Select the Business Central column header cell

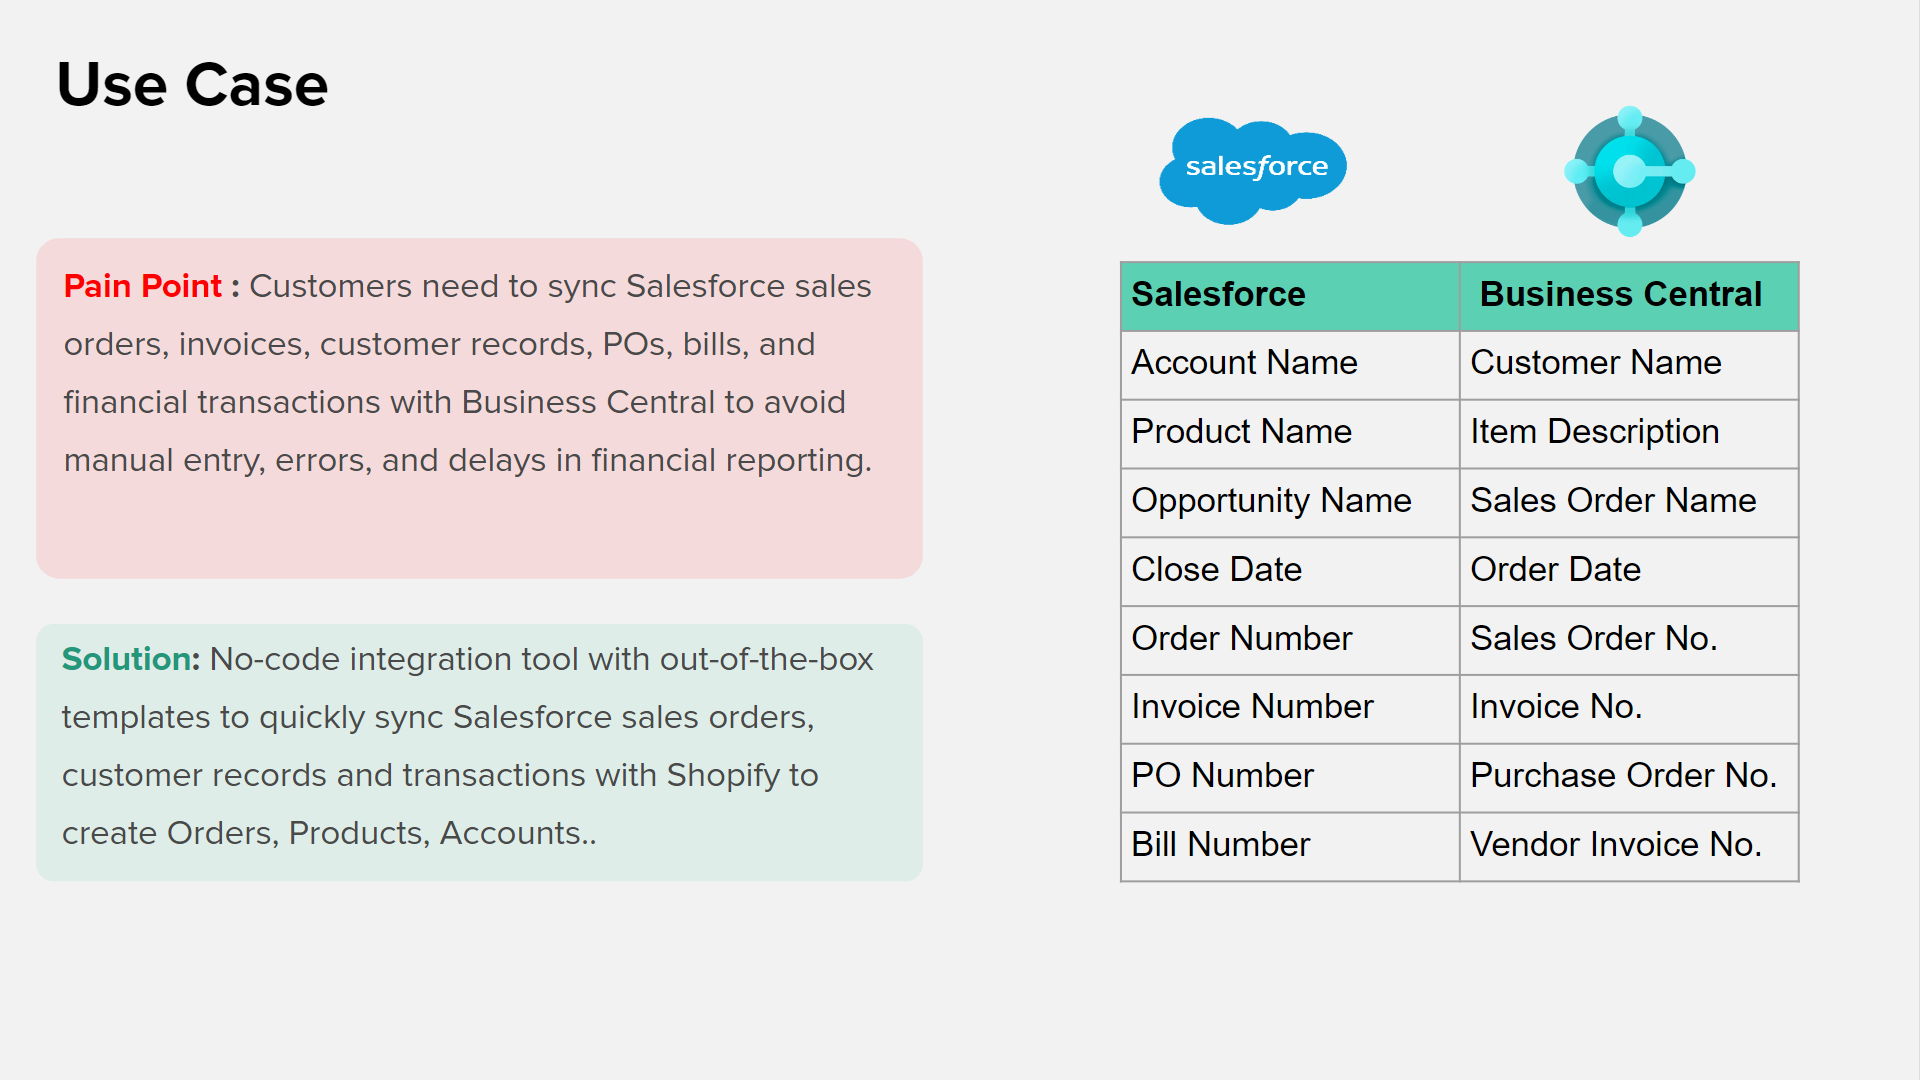tap(1628, 295)
